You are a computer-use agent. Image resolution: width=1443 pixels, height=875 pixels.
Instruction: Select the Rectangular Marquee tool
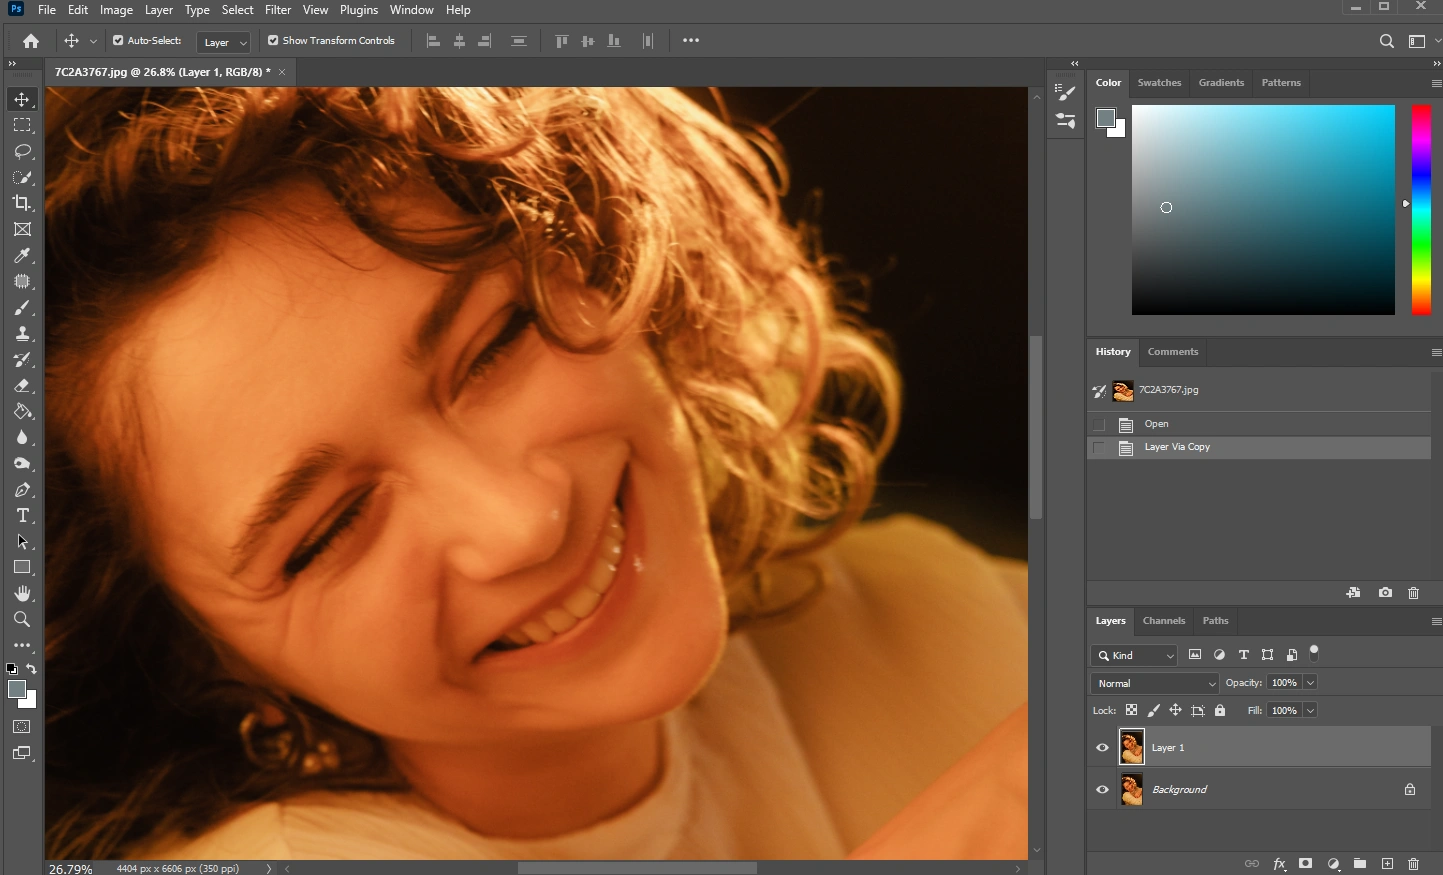point(22,125)
